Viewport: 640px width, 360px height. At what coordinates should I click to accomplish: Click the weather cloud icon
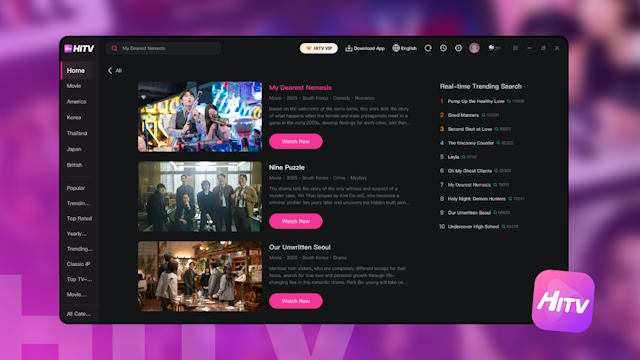pyautogui.click(x=491, y=48)
